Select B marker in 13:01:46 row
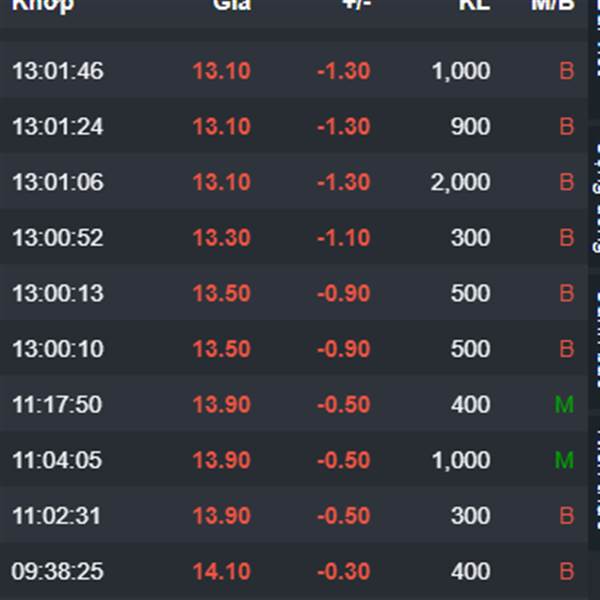Viewport: 600px width, 600px height. tap(567, 71)
